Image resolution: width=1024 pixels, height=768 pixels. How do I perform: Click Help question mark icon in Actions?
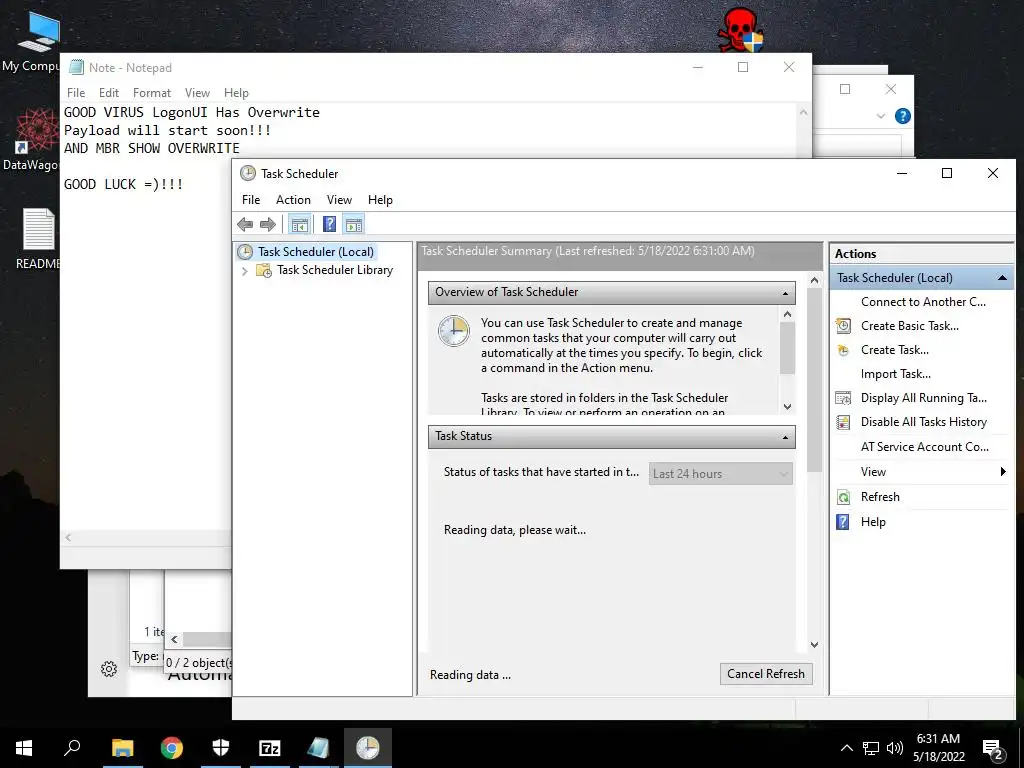(x=843, y=522)
